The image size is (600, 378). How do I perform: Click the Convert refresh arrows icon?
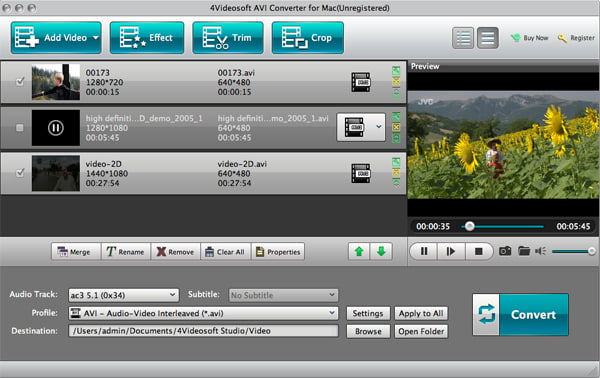pos(486,314)
